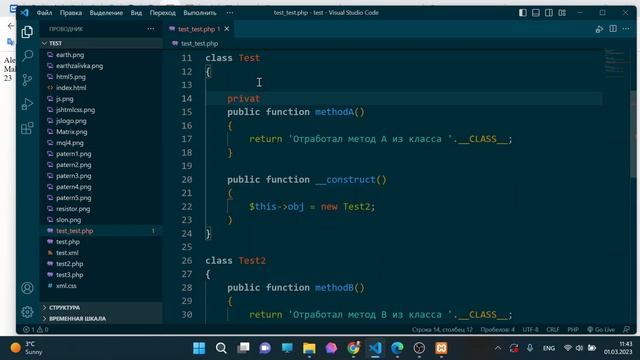This screenshot has height=360, width=640.
Task: Open Run and Debug view
Action: pyautogui.click(x=27, y=104)
